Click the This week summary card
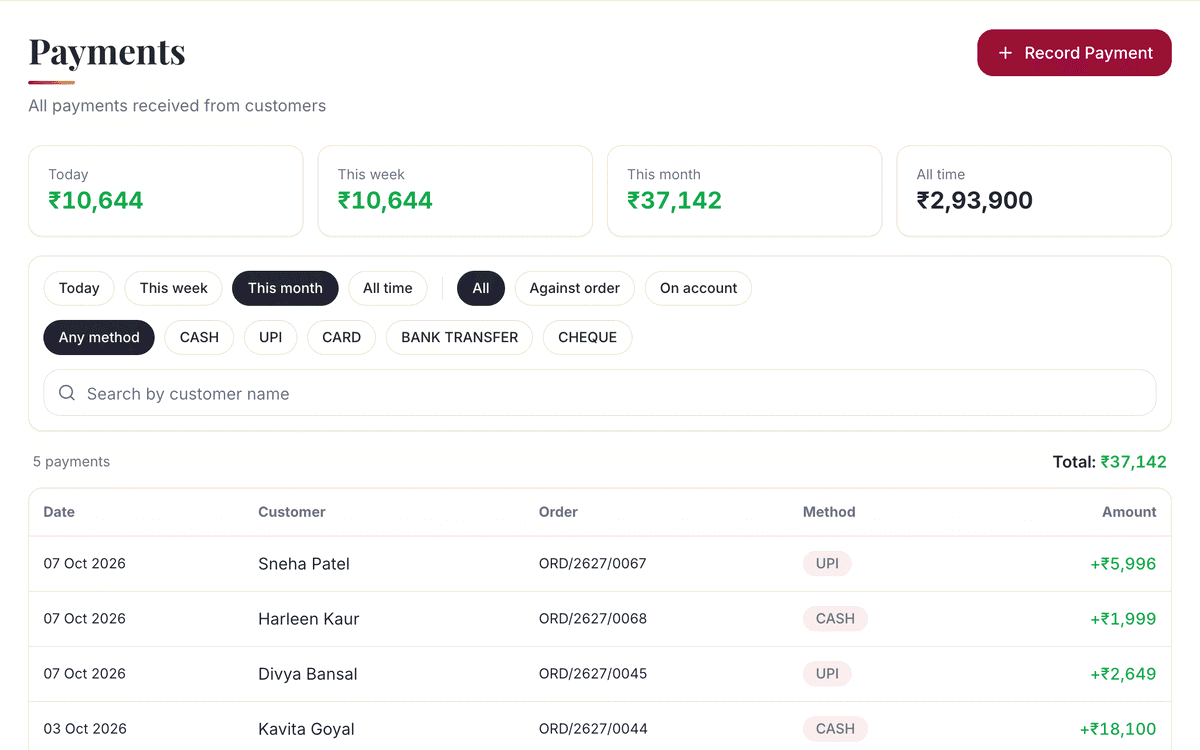Image resolution: width=1200 pixels, height=750 pixels. [x=455, y=191]
